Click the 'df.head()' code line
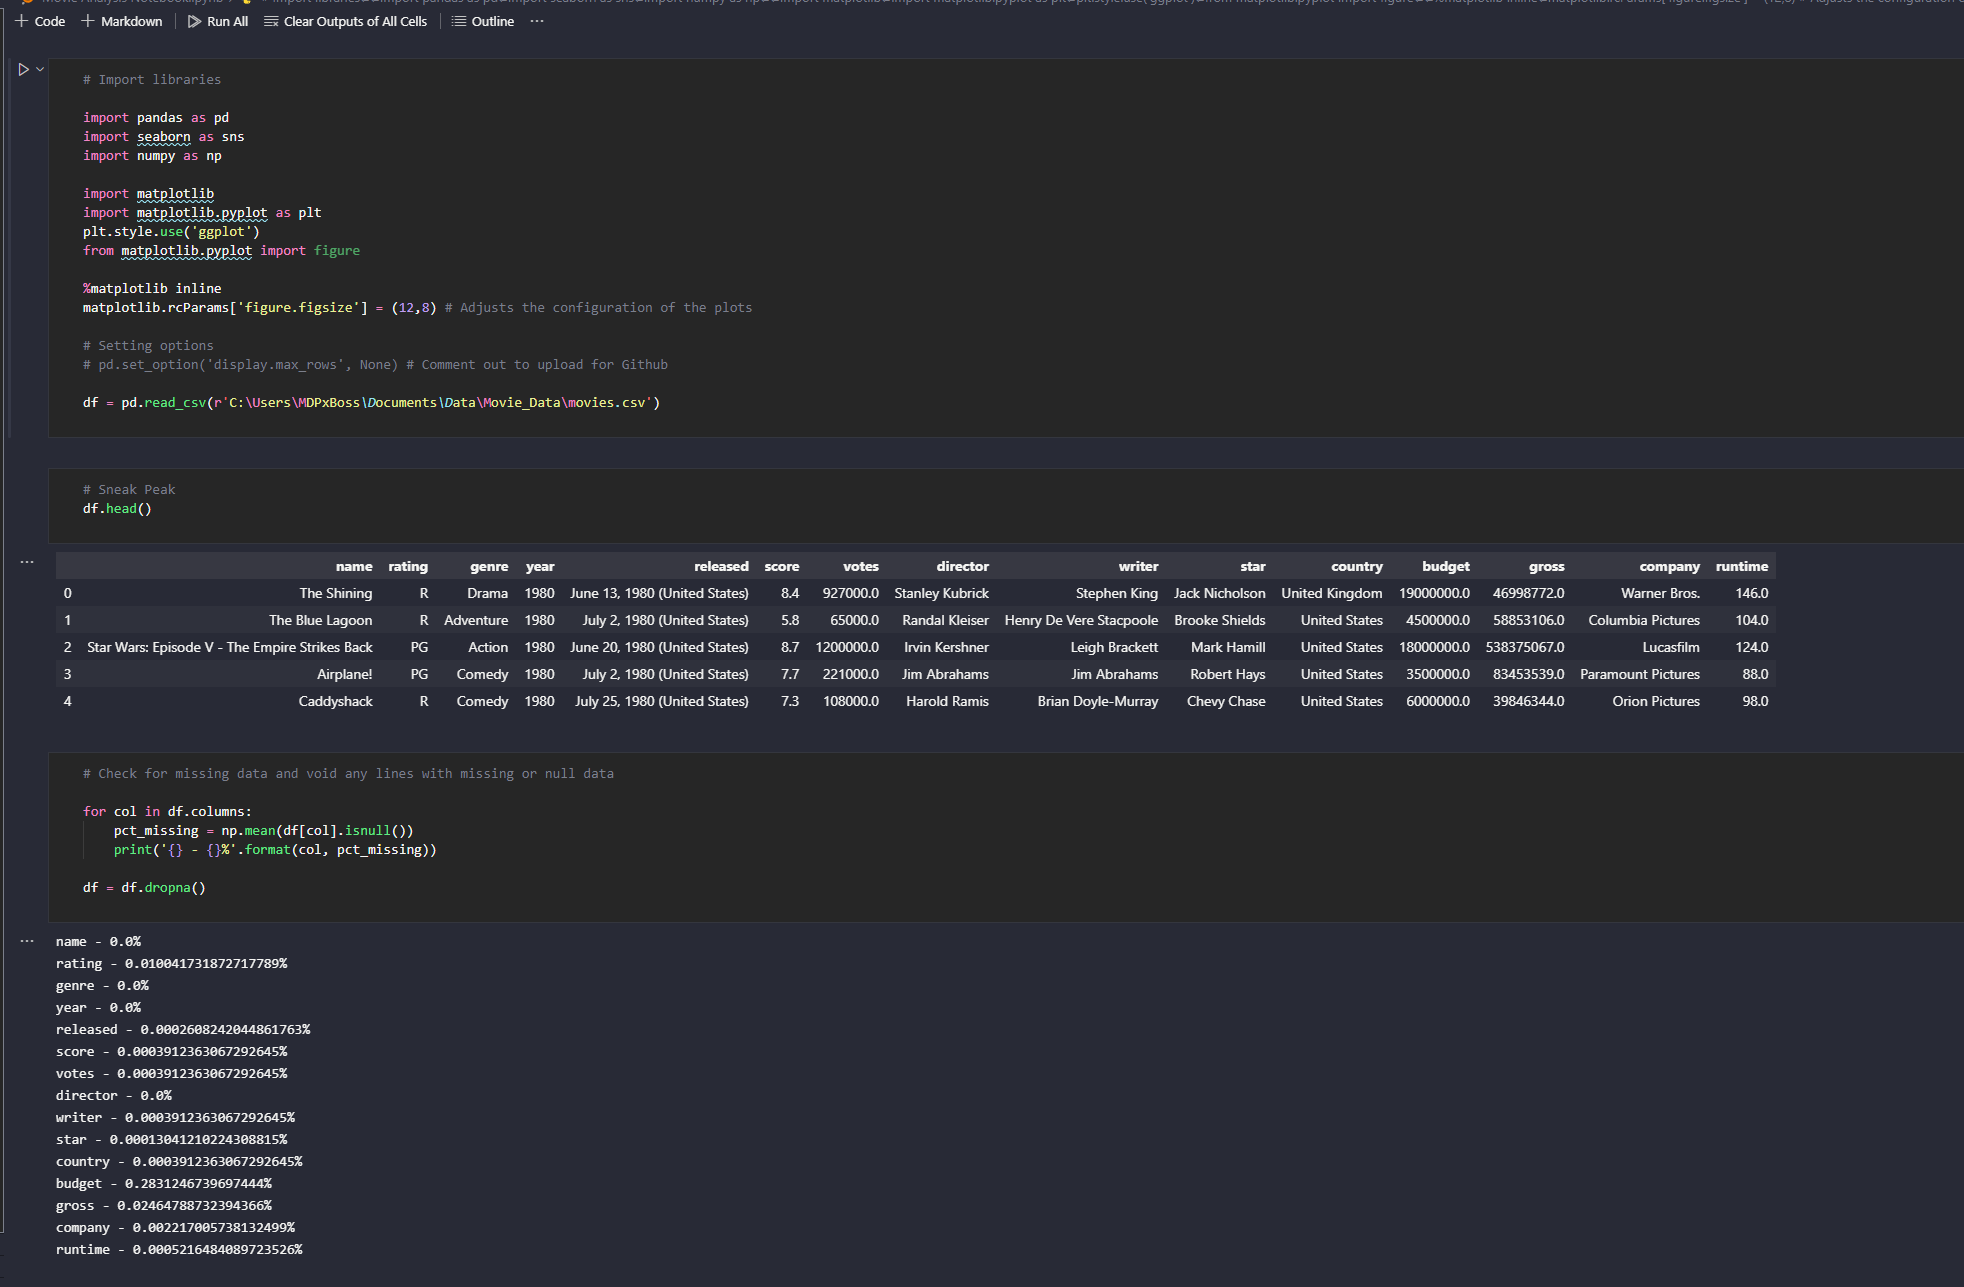The width and height of the screenshot is (1964, 1287). coord(117,508)
